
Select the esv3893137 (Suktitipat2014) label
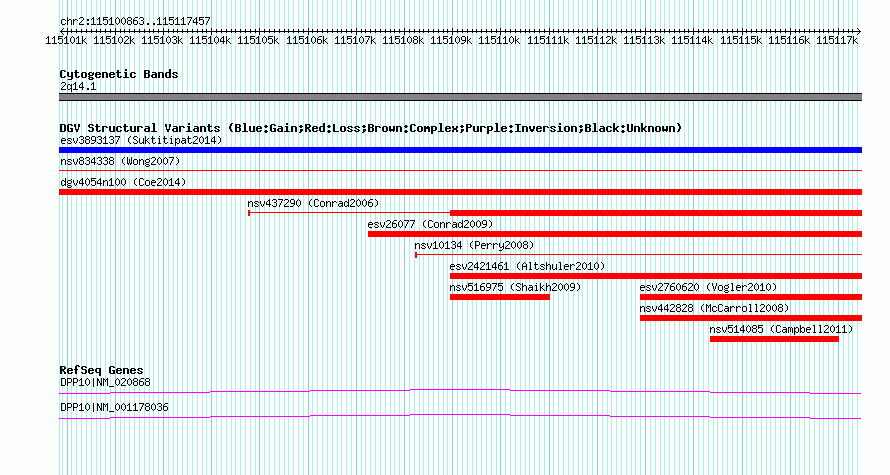pos(141,140)
